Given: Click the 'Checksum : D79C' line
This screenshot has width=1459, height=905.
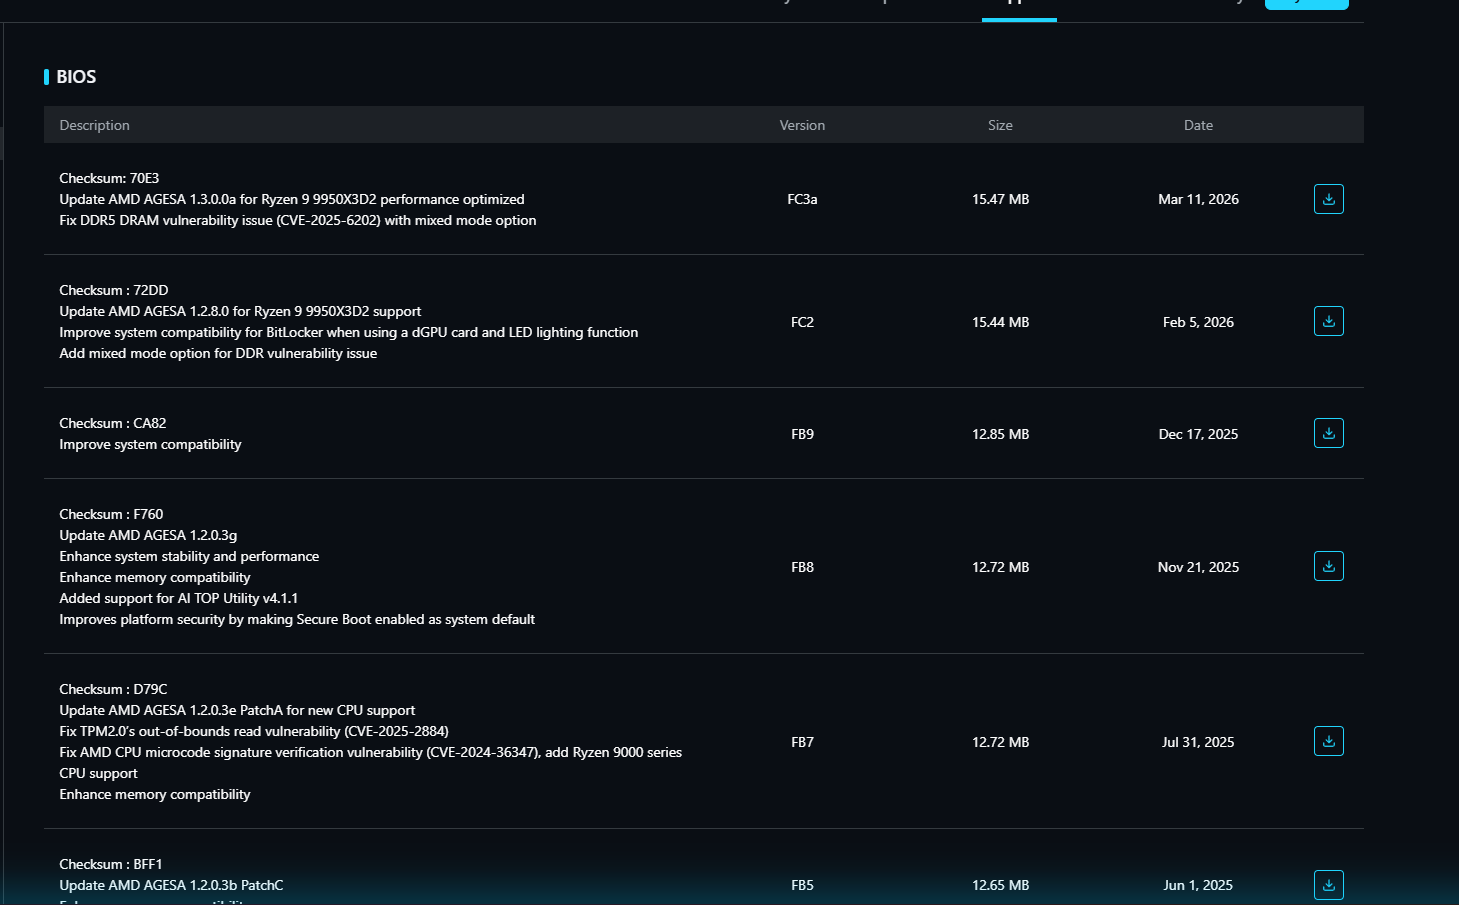Looking at the screenshot, I should pos(113,689).
